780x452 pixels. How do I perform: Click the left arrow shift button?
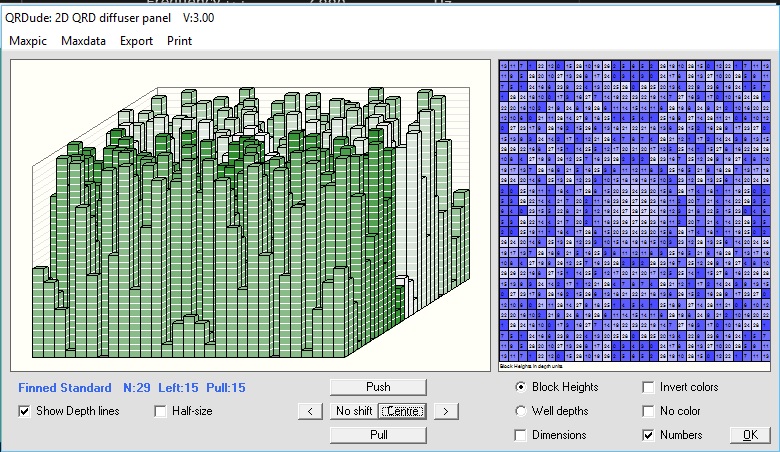(x=312, y=411)
